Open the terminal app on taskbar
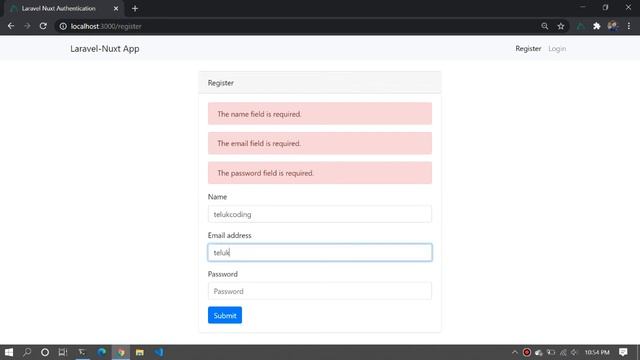 (x=82, y=352)
